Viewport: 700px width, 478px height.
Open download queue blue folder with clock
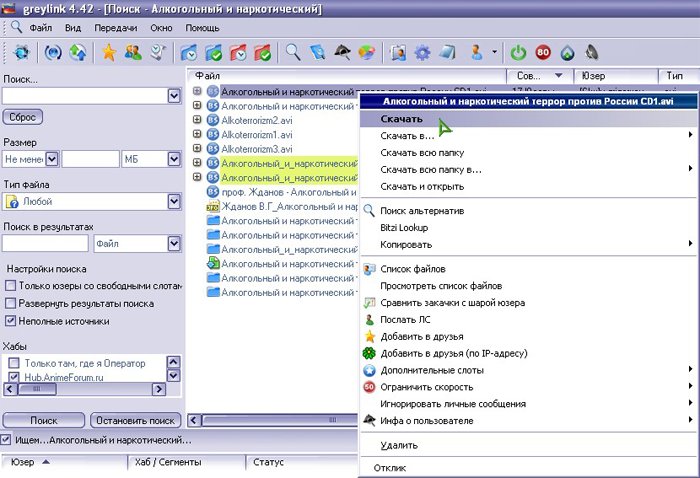click(x=189, y=53)
